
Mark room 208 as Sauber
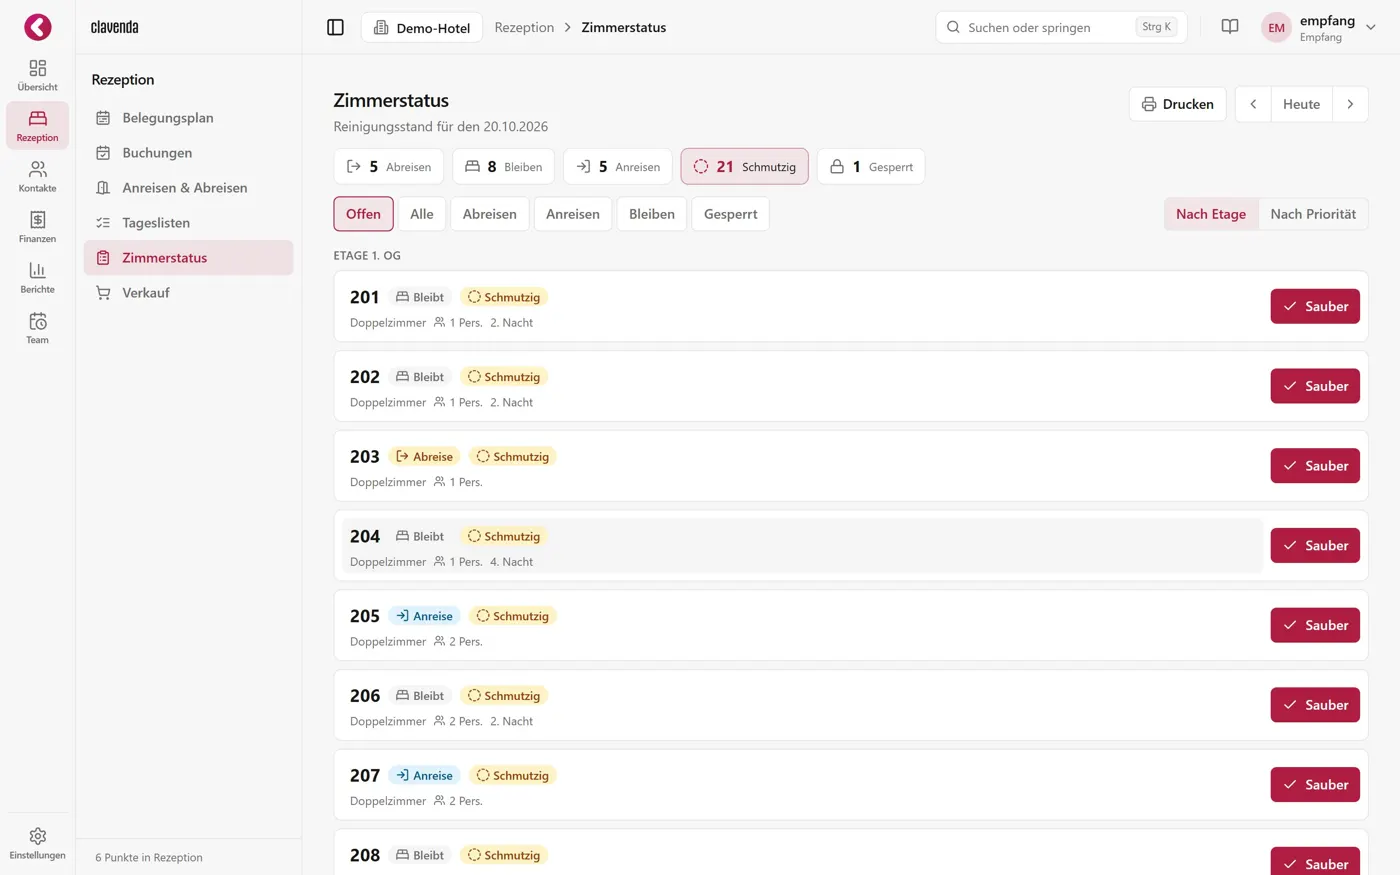click(x=1315, y=862)
